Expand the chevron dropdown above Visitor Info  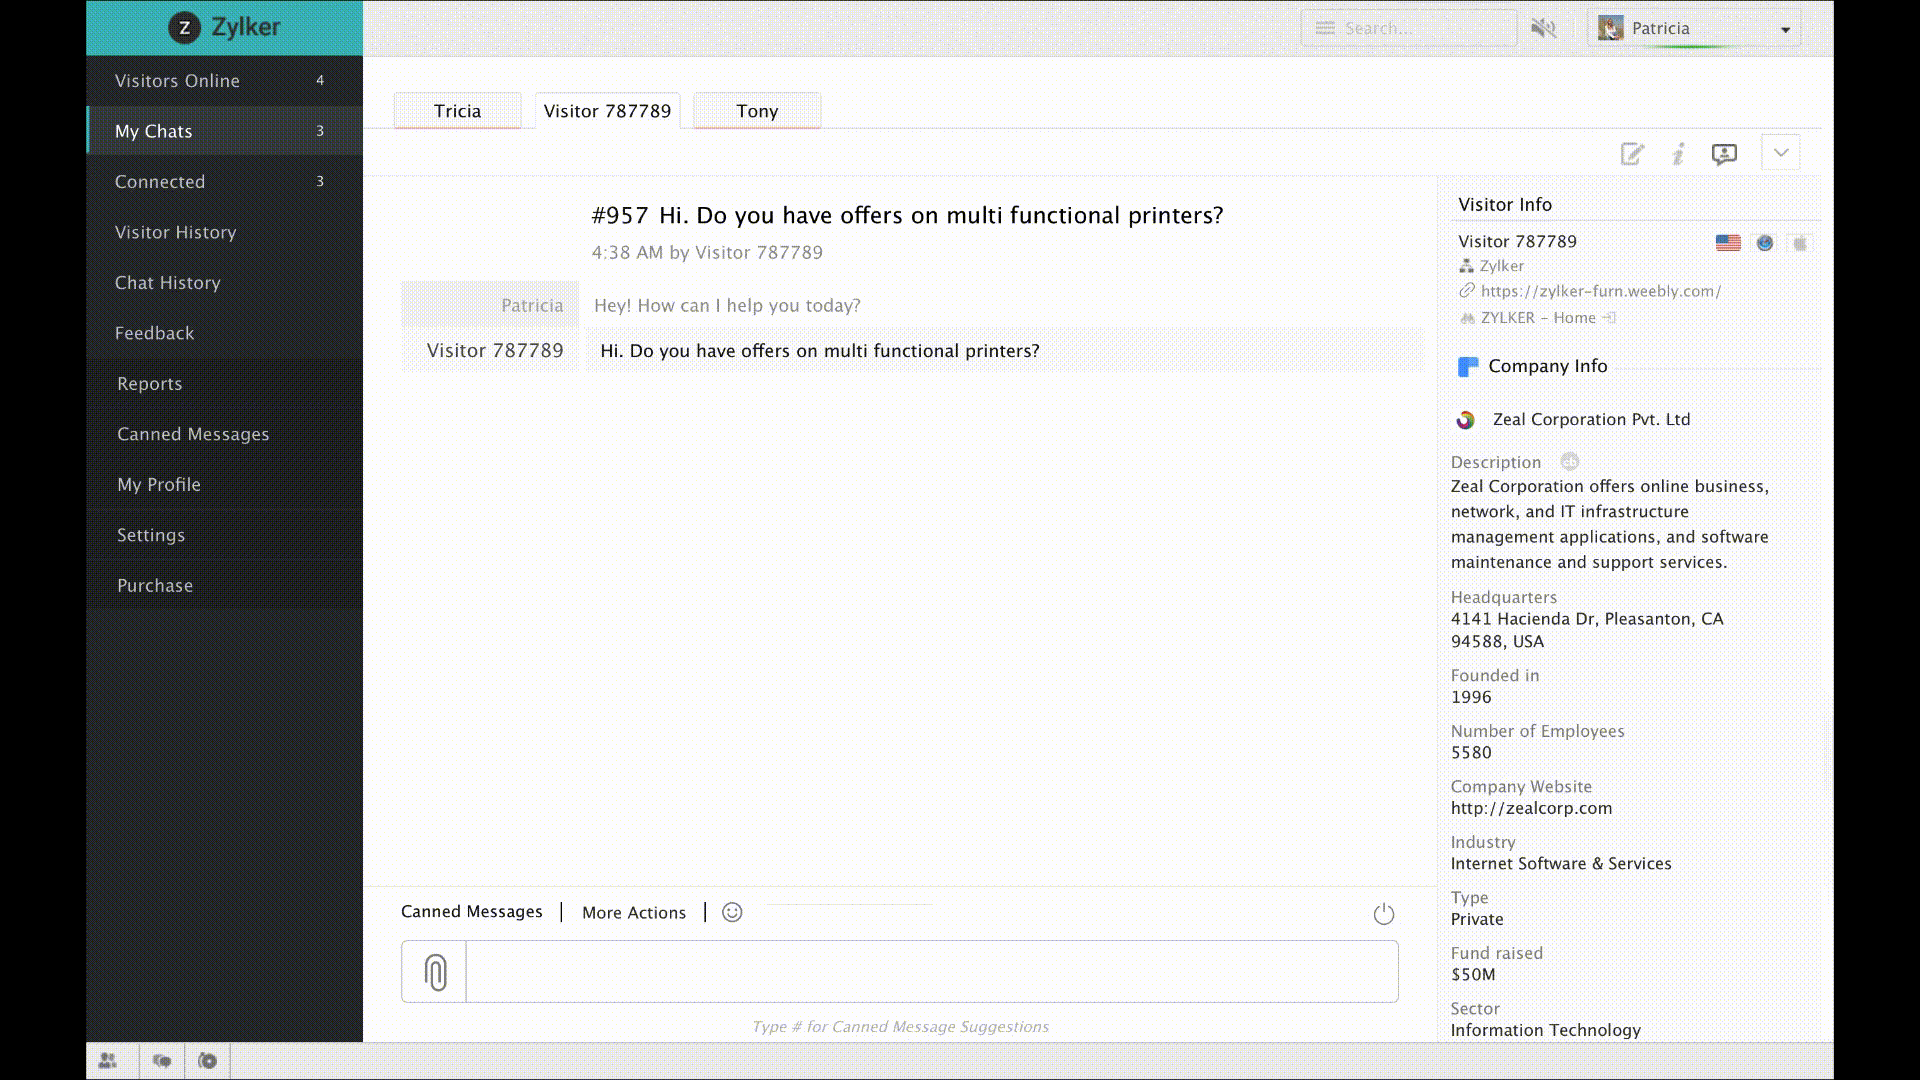(1781, 153)
